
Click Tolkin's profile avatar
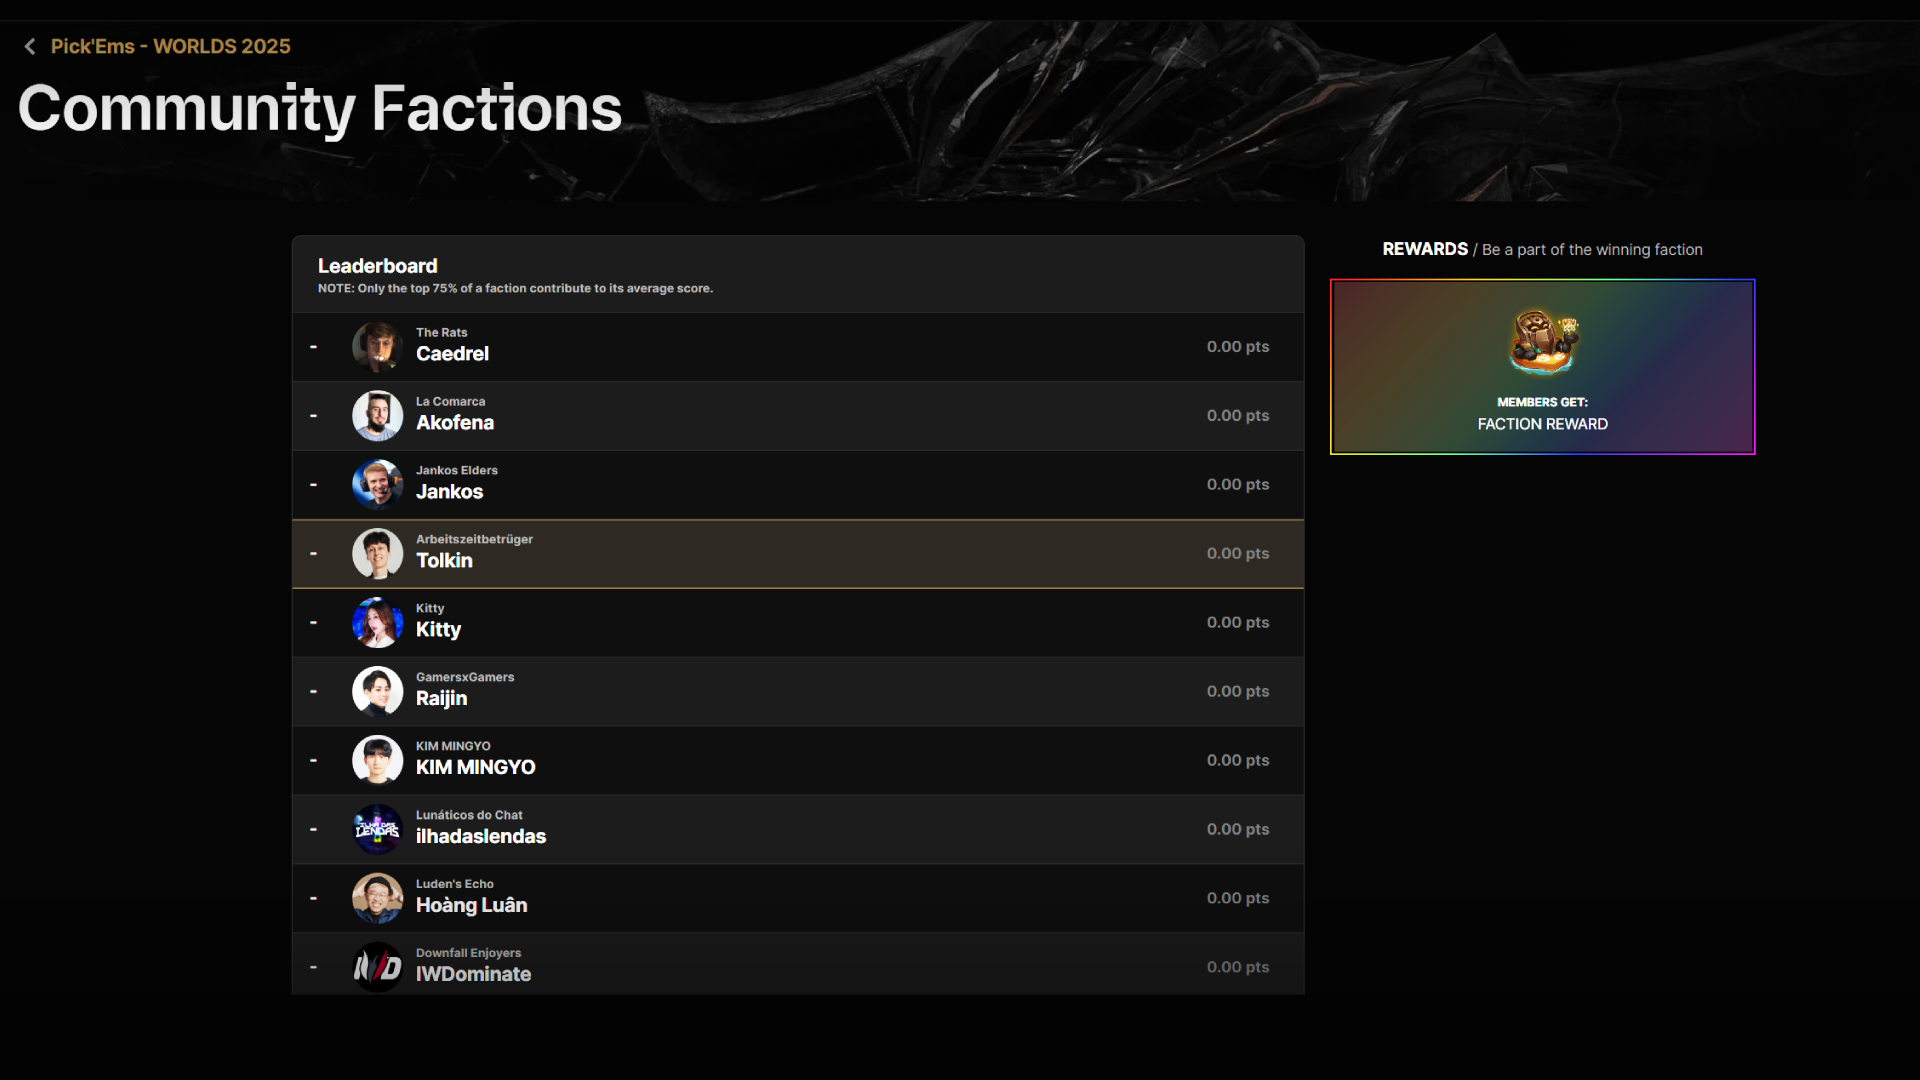tap(377, 554)
